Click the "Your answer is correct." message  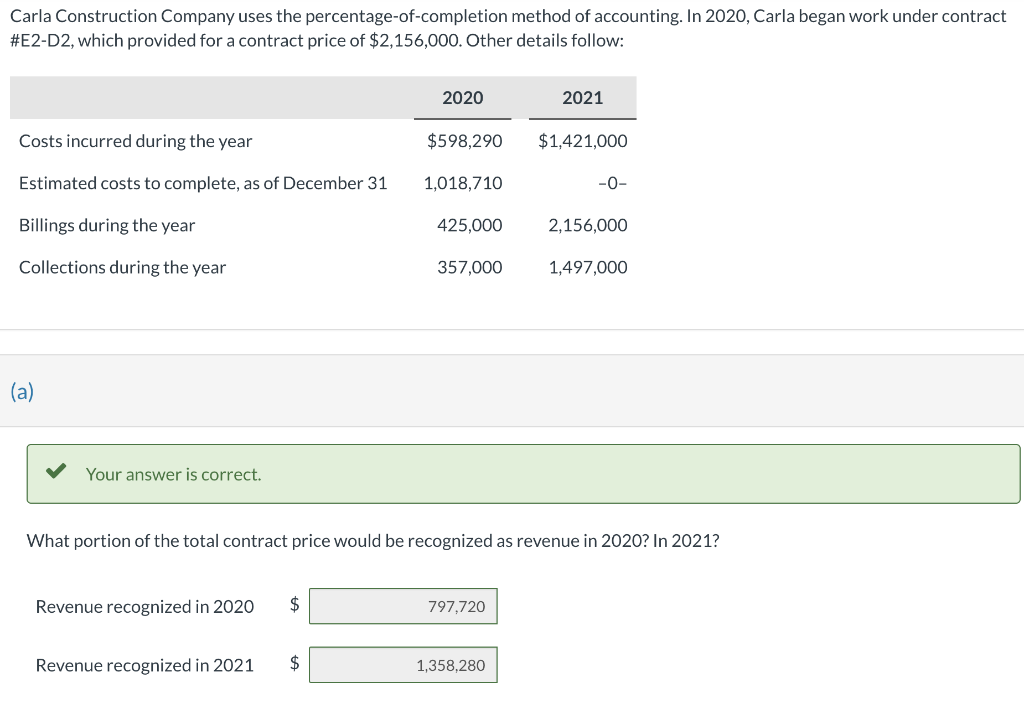173,474
